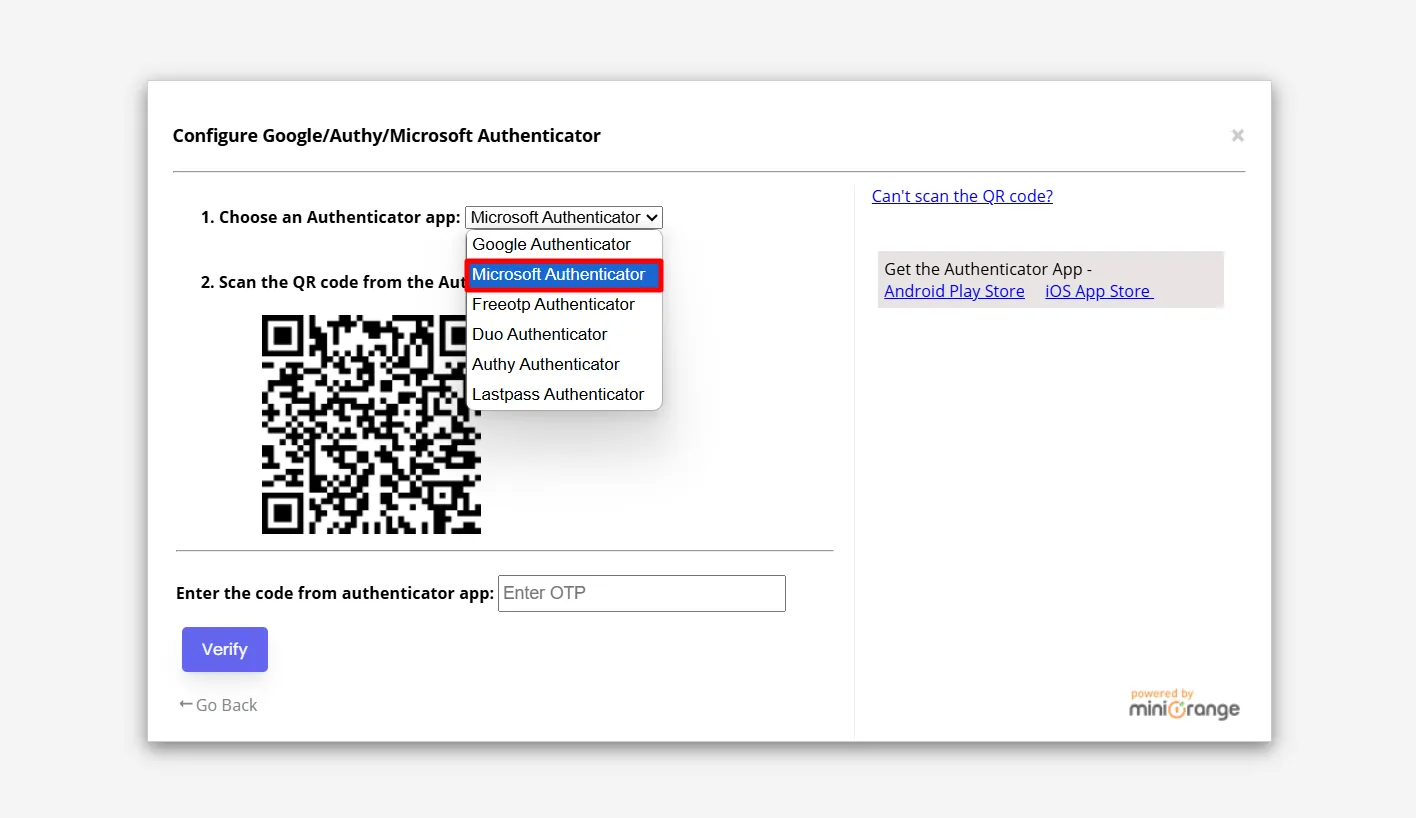
Task: Select Freeotp Authenticator option
Action: click(553, 304)
